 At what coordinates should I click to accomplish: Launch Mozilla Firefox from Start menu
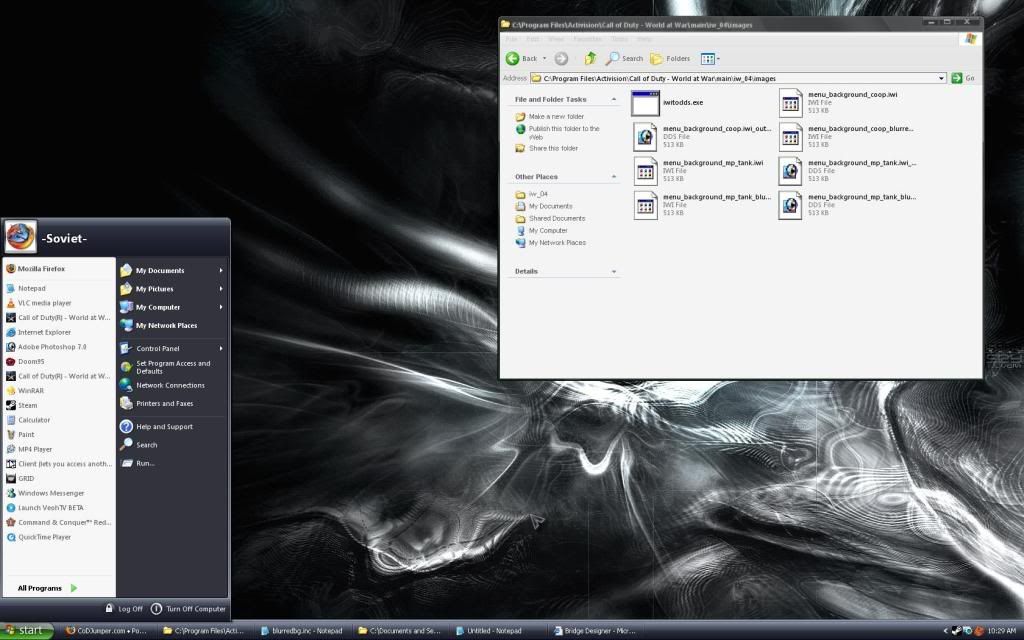click(59, 269)
